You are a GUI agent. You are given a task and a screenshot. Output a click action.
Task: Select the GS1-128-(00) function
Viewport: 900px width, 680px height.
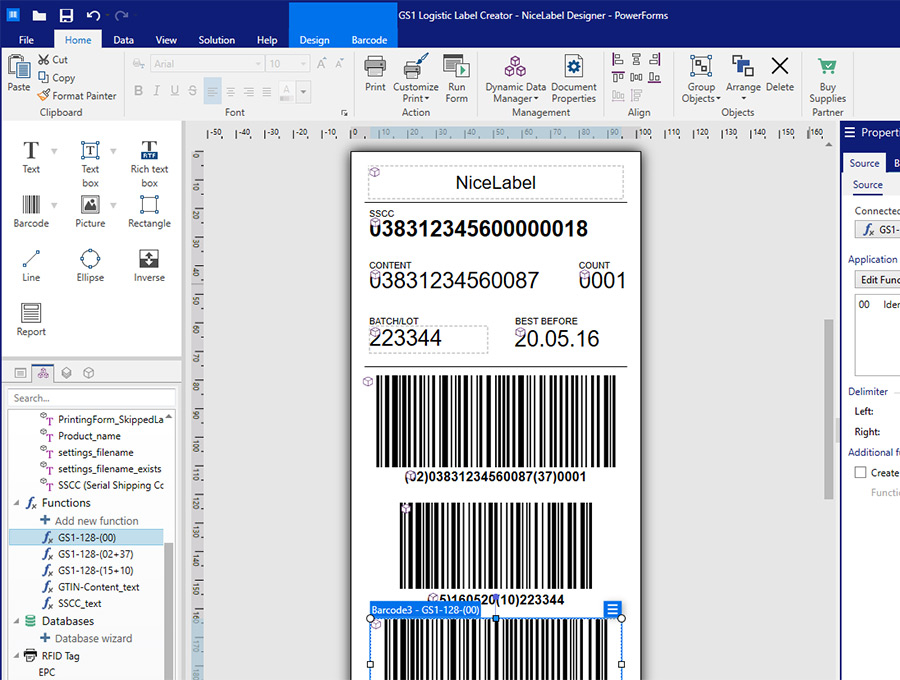click(x=87, y=537)
